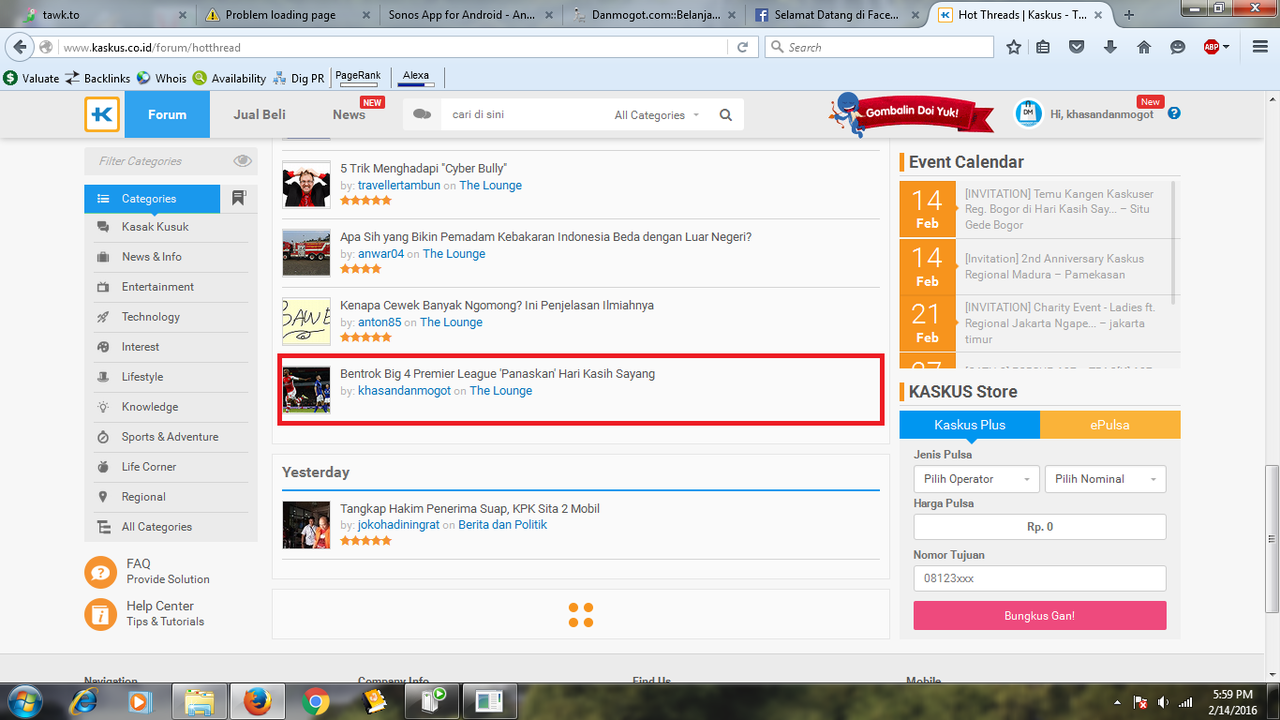1280x720 pixels.
Task: Click the bookmark icon beside Categories
Action: coord(238,198)
